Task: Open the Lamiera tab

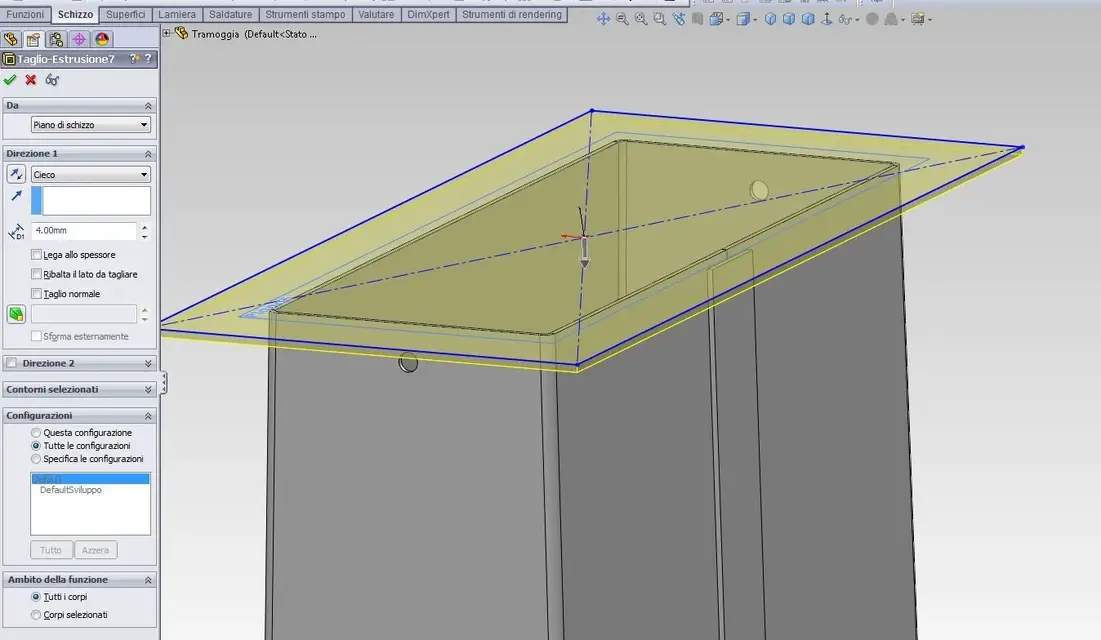Action: tap(177, 14)
